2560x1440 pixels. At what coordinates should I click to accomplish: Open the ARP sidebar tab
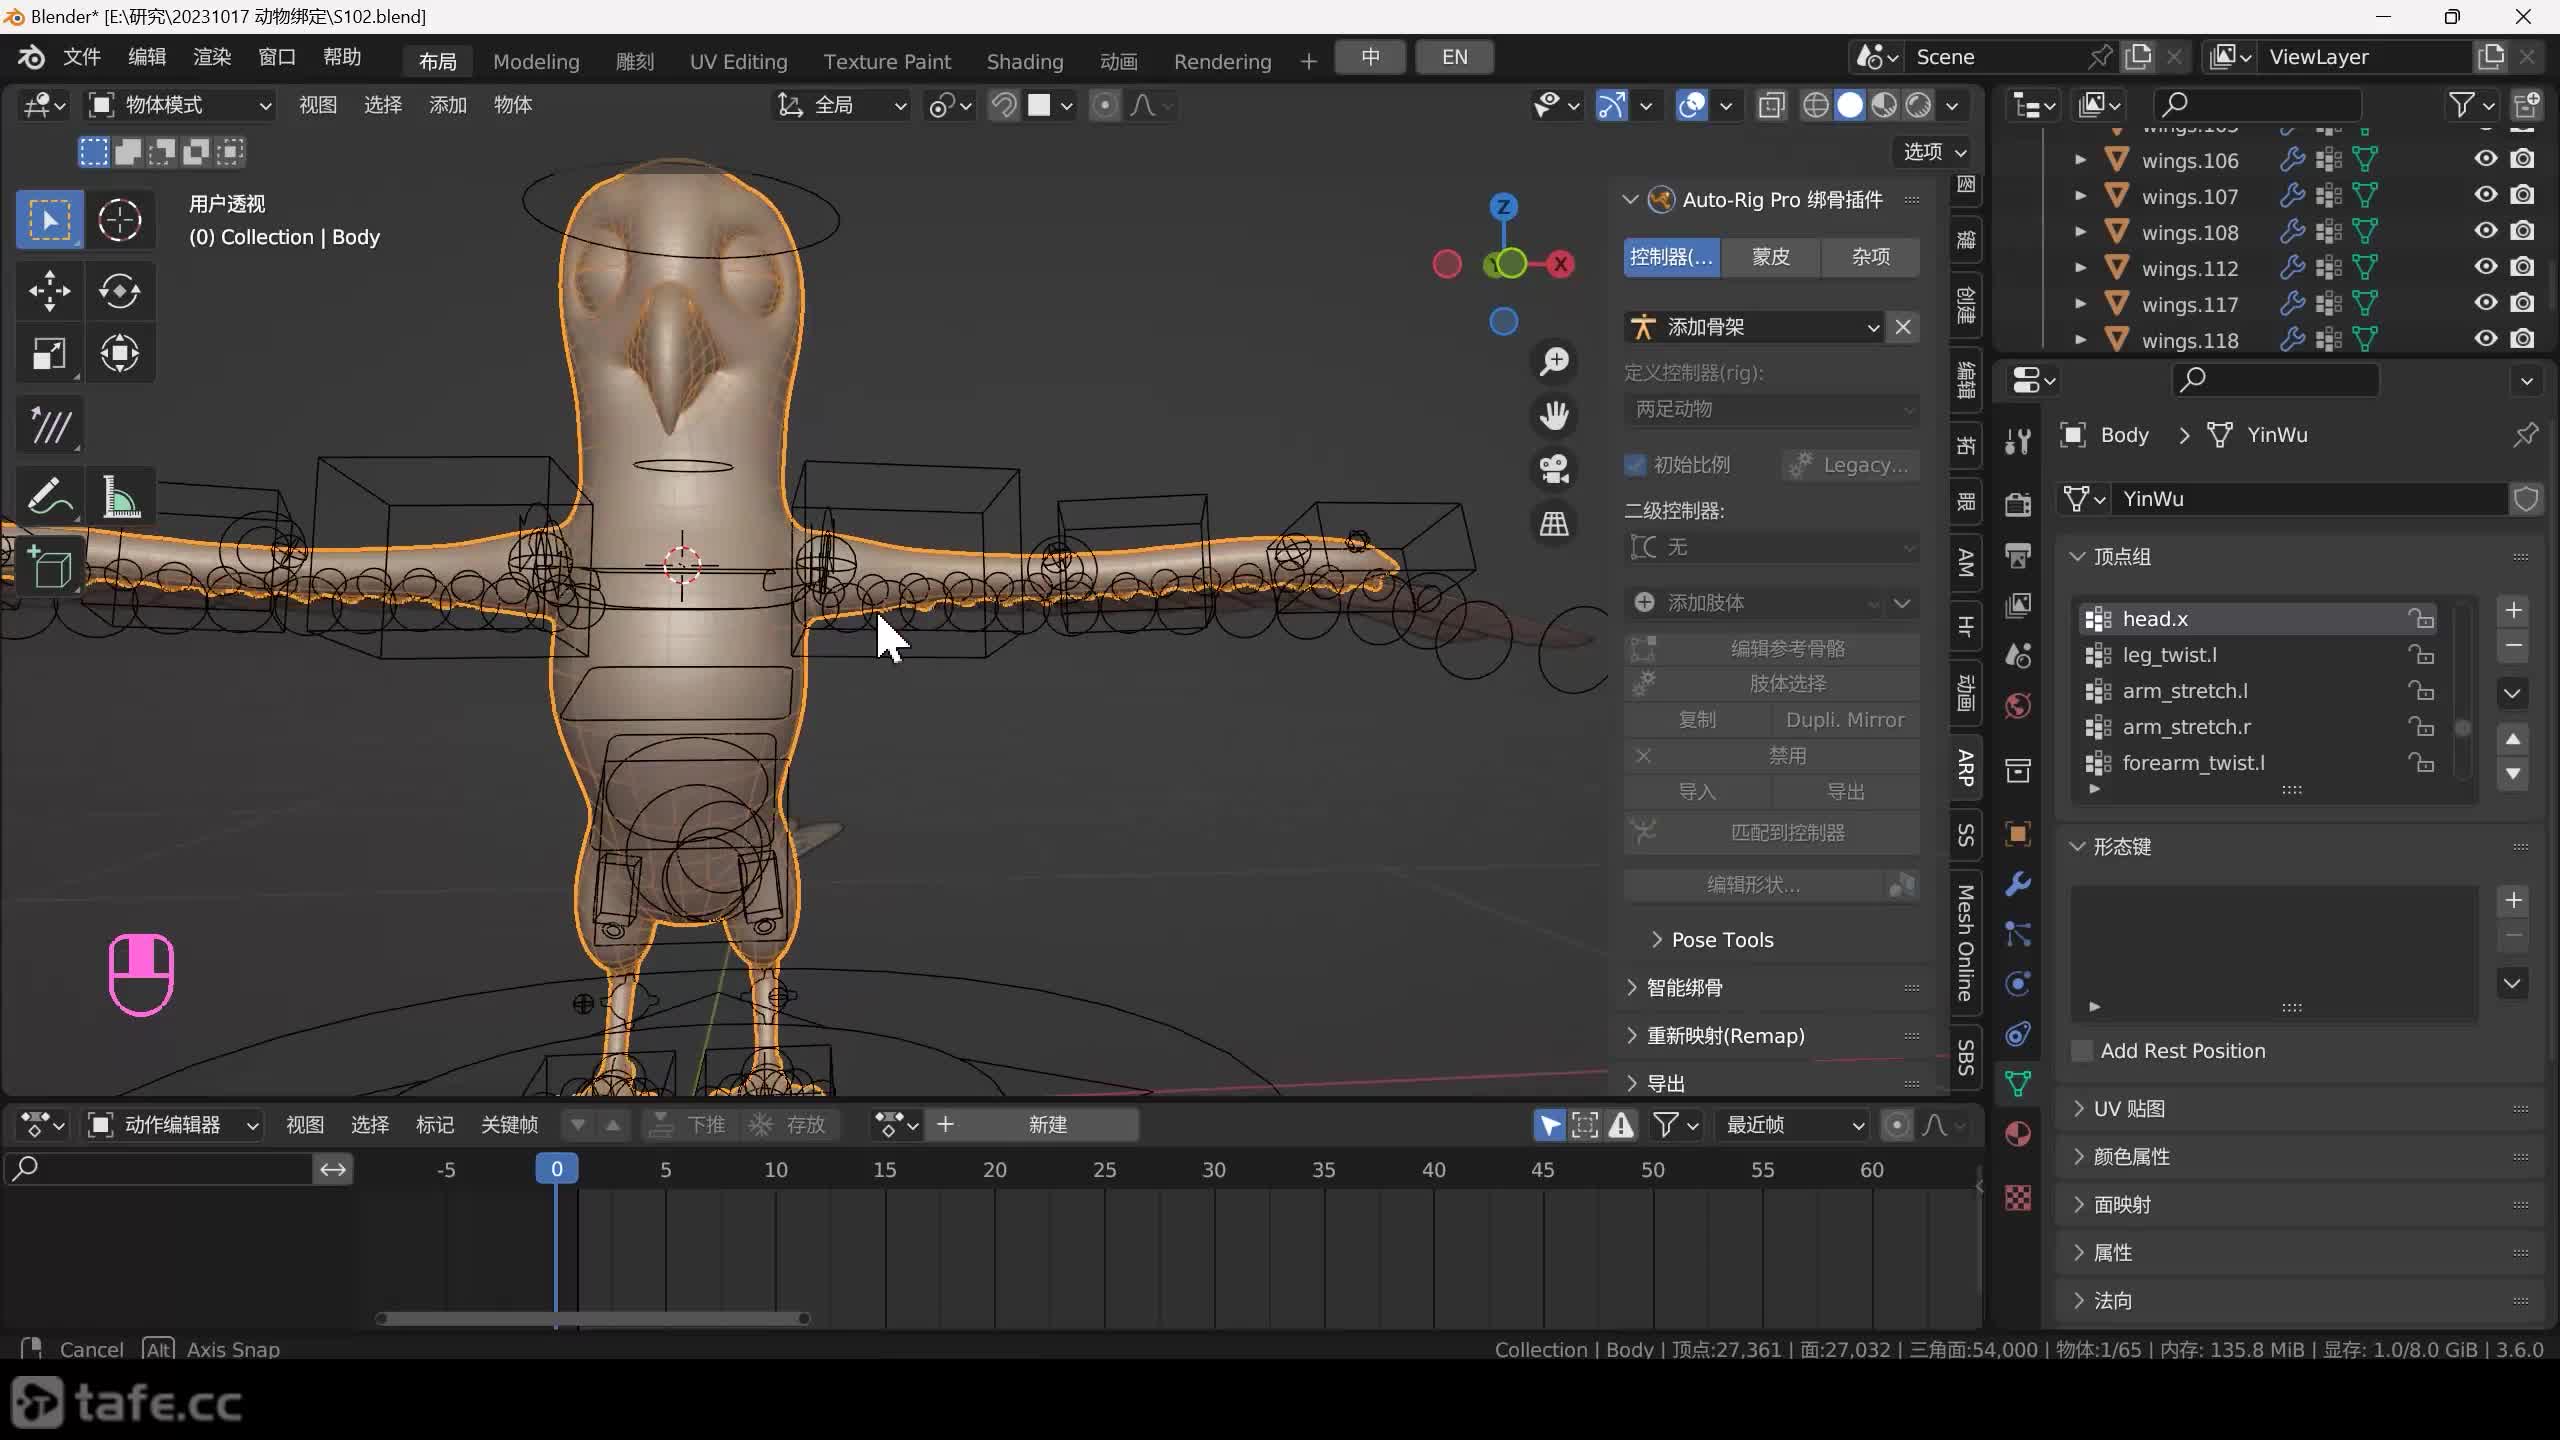coord(1966,767)
